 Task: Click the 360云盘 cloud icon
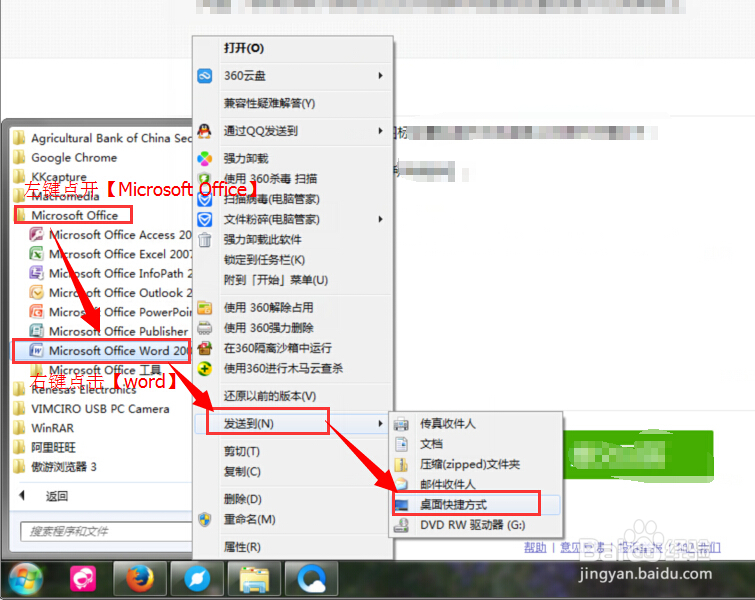click(x=205, y=76)
